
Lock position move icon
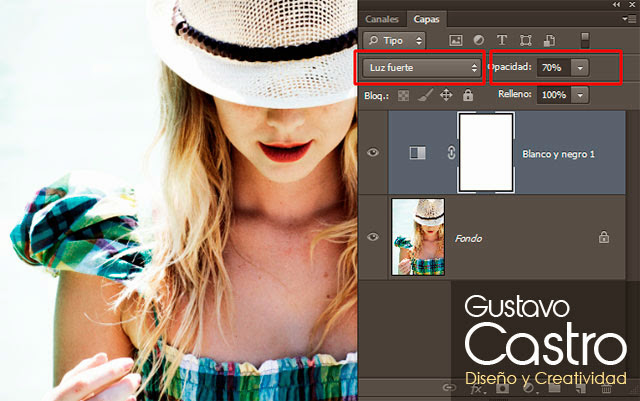click(446, 96)
